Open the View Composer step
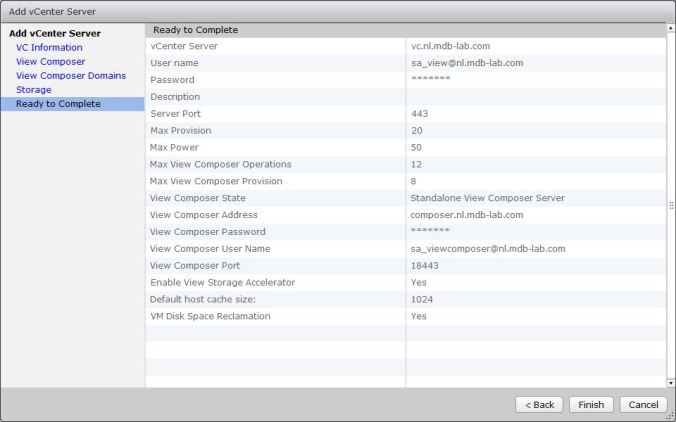The height and width of the screenshot is (422, 676). click(50, 61)
